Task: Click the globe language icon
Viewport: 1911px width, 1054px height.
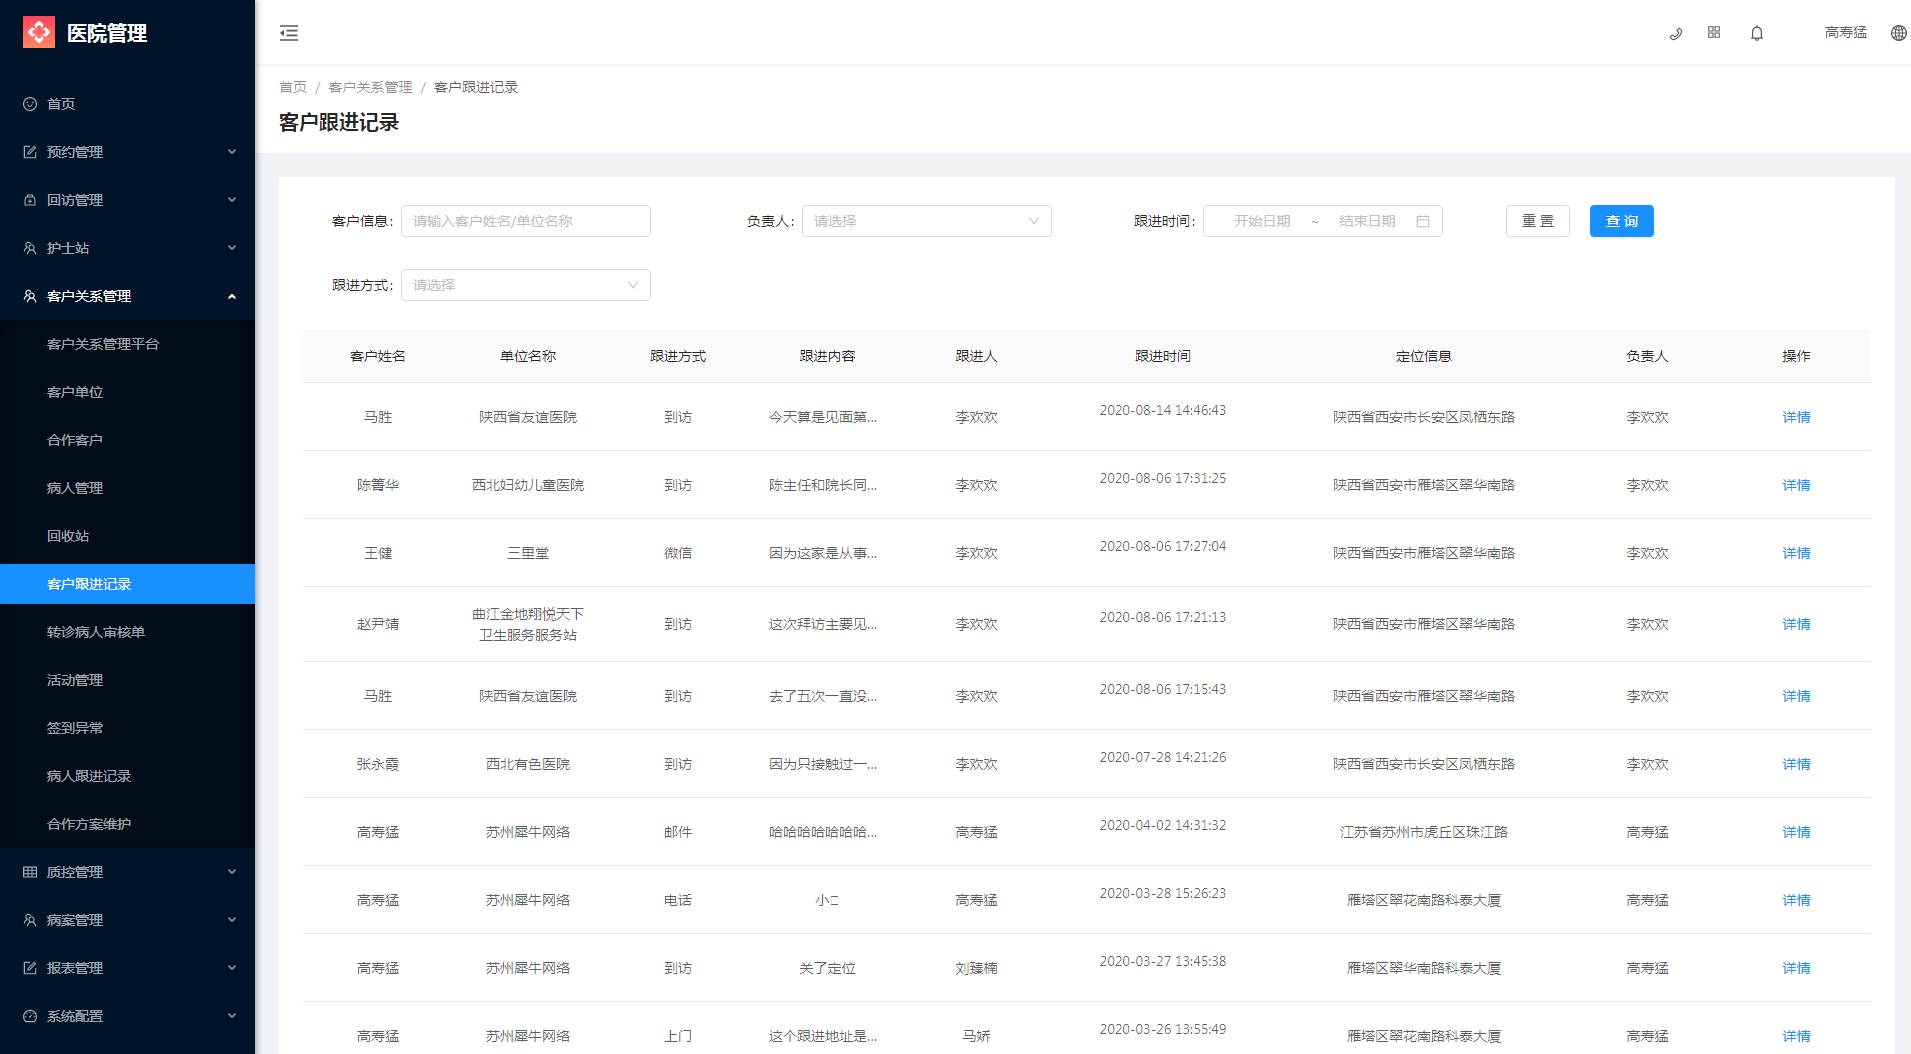Action: click(1899, 33)
